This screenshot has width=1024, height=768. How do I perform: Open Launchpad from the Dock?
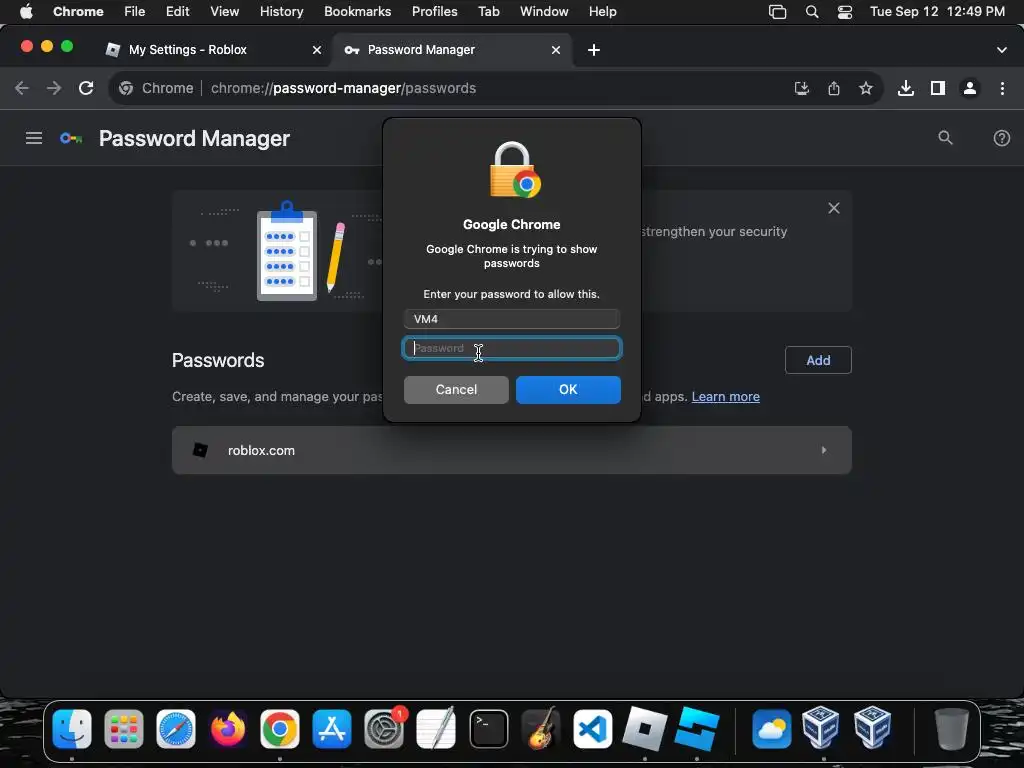point(123,728)
